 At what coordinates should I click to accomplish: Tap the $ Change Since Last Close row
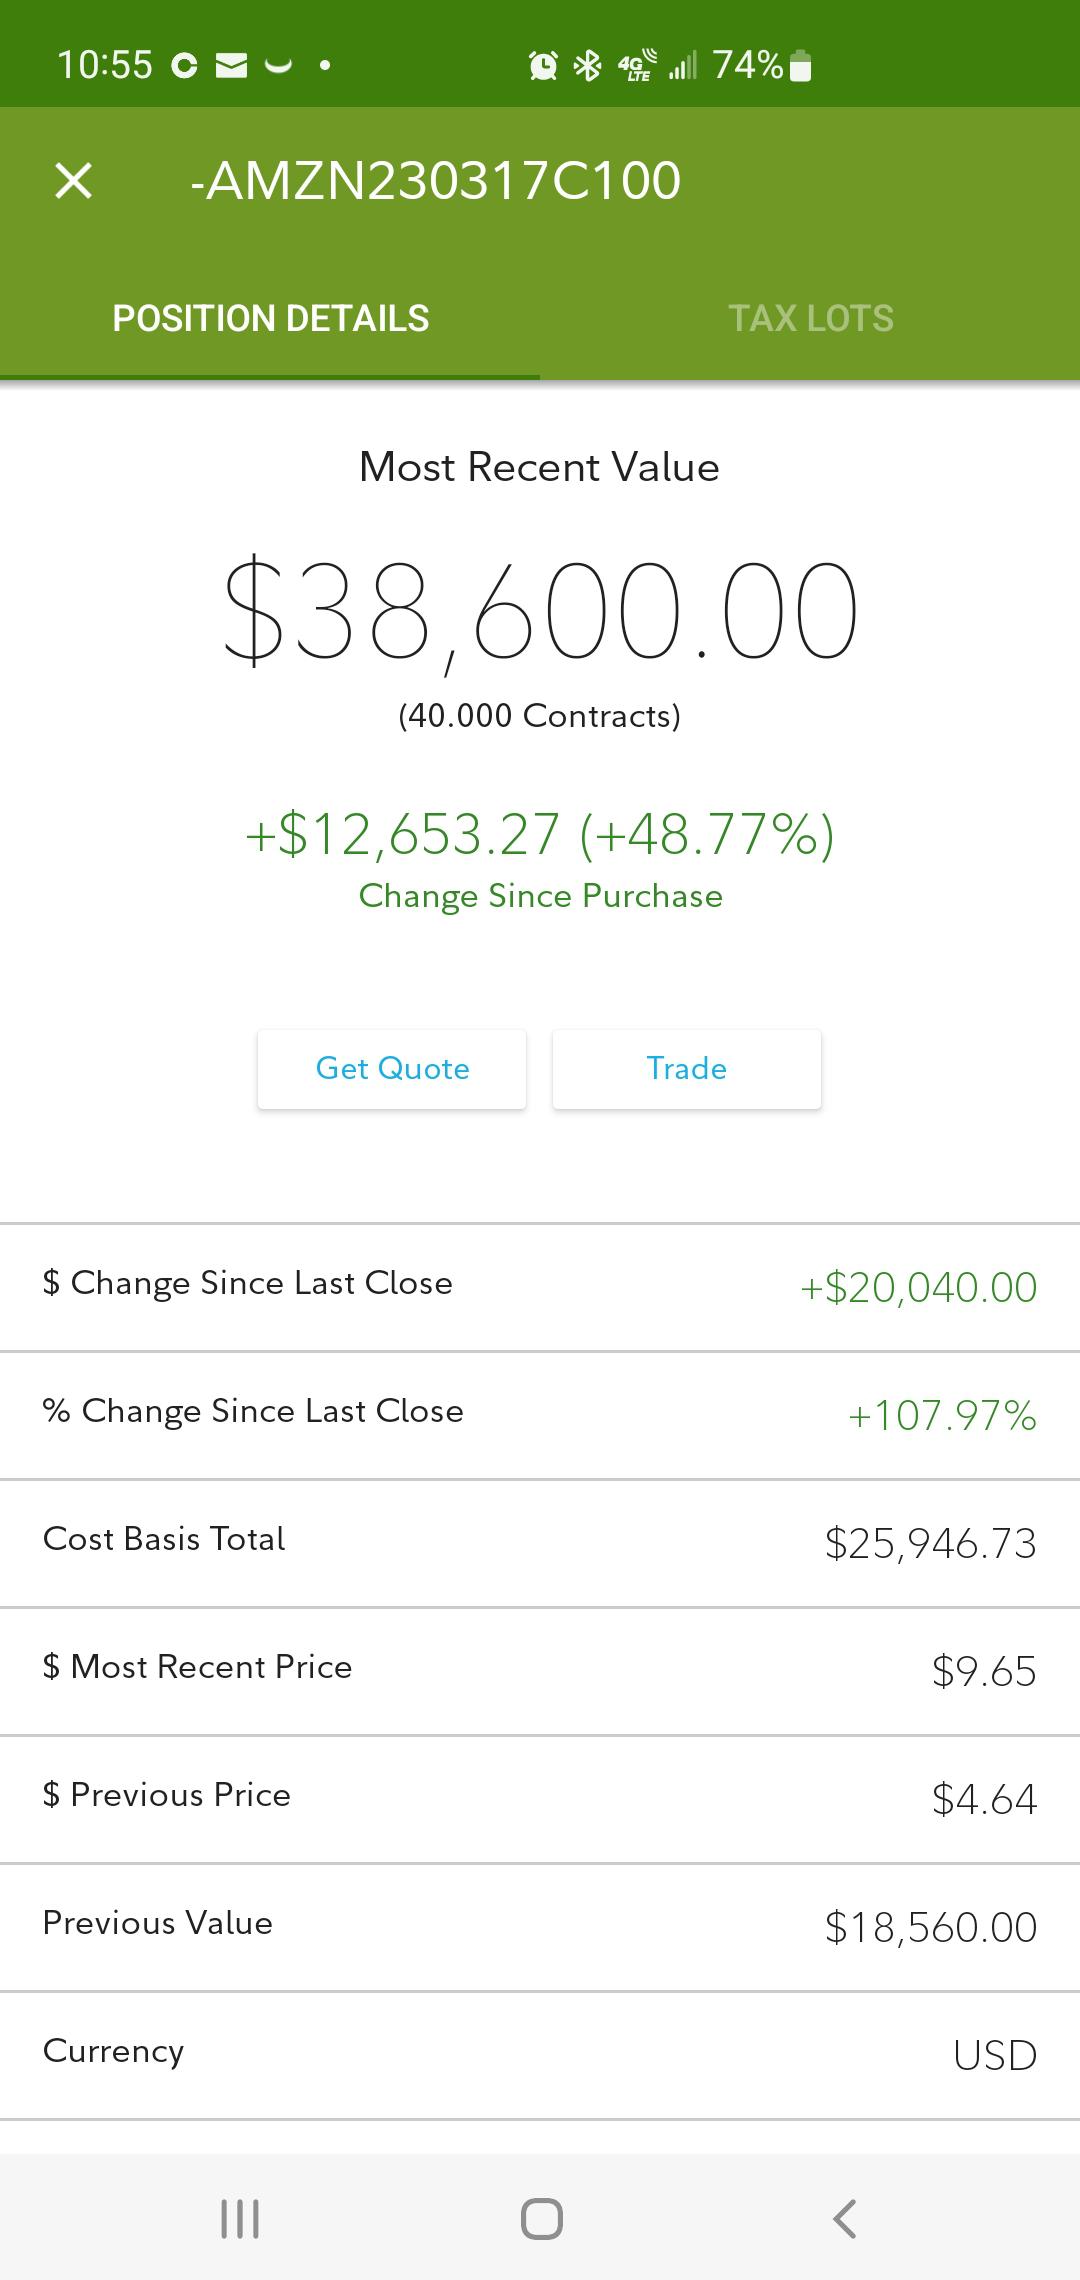click(540, 1286)
